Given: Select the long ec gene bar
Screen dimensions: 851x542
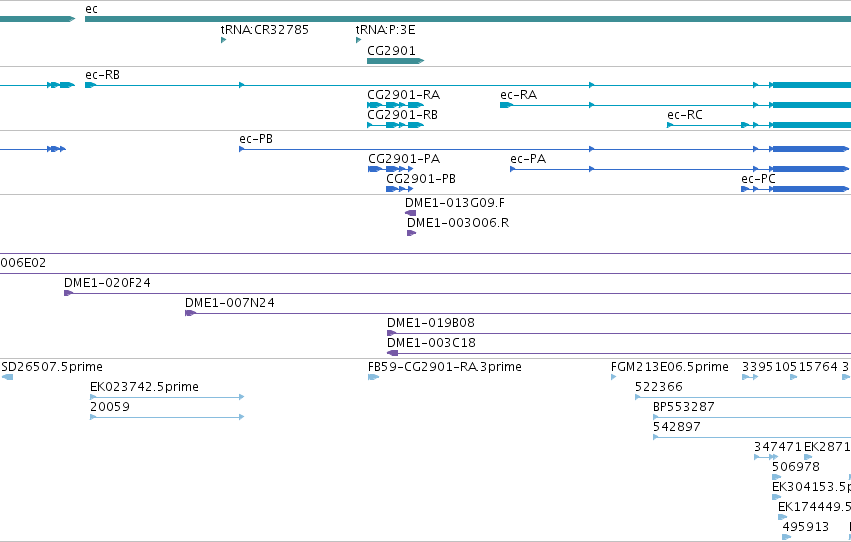Looking at the screenshot, I should coord(468,20).
